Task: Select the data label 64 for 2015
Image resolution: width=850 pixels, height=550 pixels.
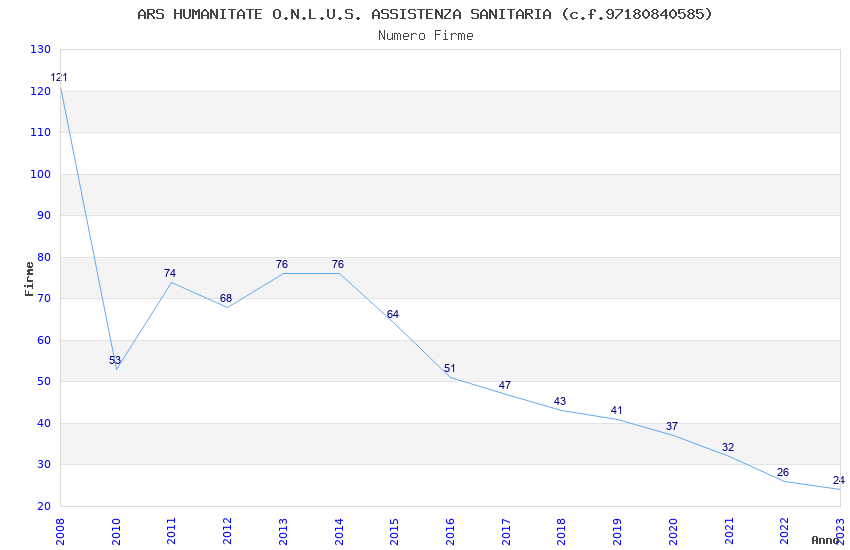Action: point(393,314)
